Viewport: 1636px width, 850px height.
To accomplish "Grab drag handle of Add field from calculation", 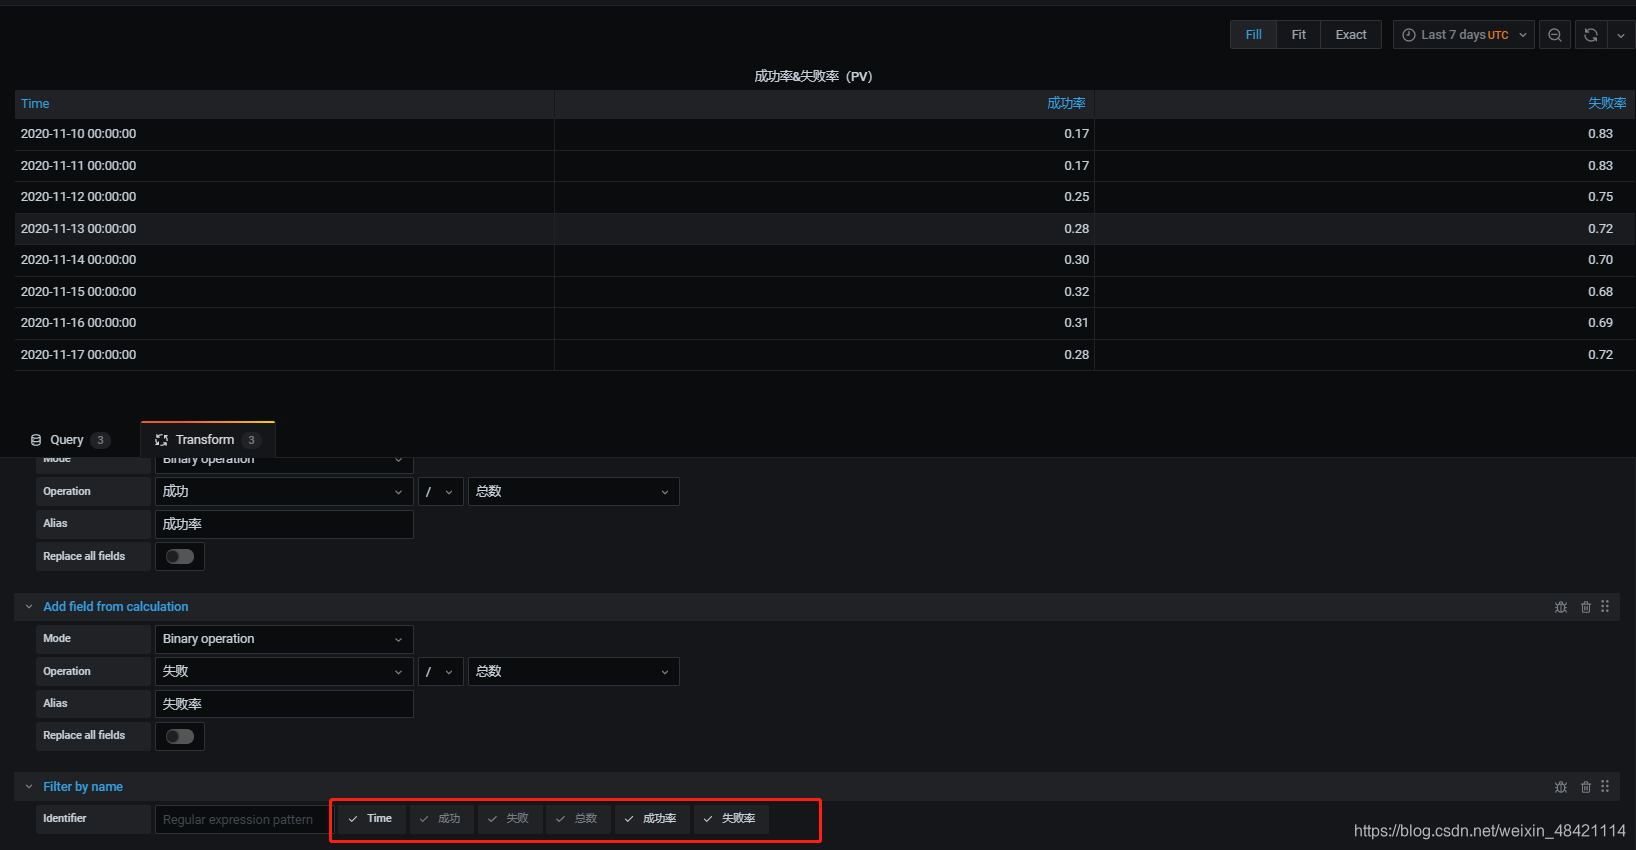I will click(x=1605, y=607).
